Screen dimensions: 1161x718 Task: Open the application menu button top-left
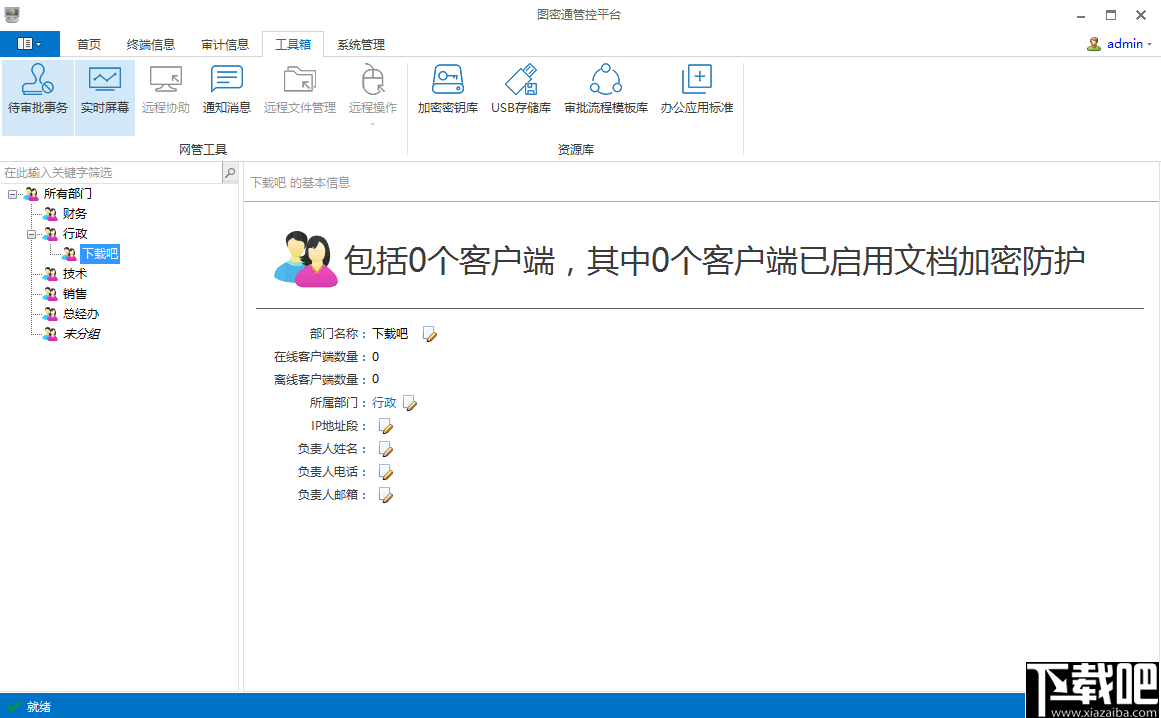[30, 43]
